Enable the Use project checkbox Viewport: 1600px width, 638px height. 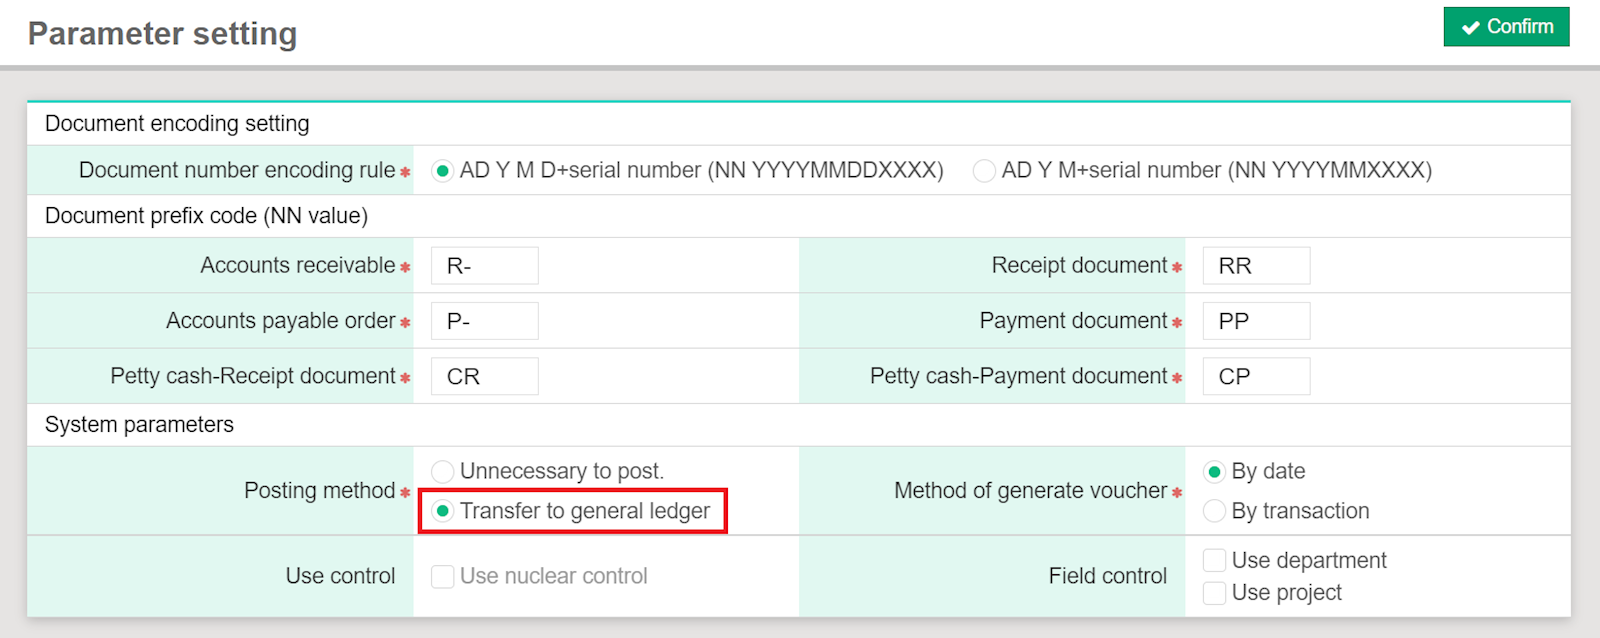[x=1214, y=593]
